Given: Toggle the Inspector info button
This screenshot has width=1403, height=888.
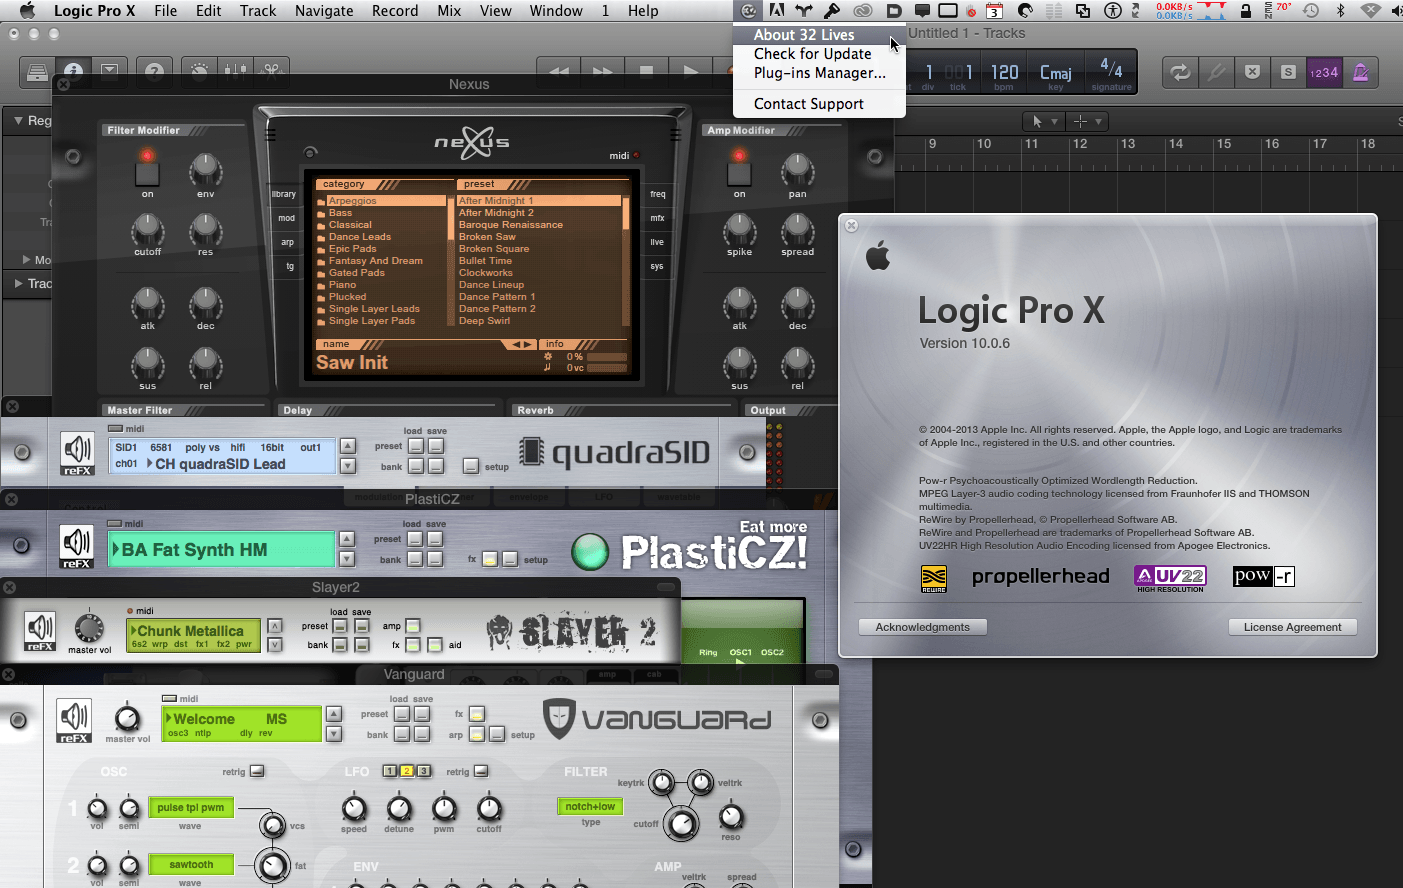Looking at the screenshot, I should pyautogui.click(x=73, y=72).
